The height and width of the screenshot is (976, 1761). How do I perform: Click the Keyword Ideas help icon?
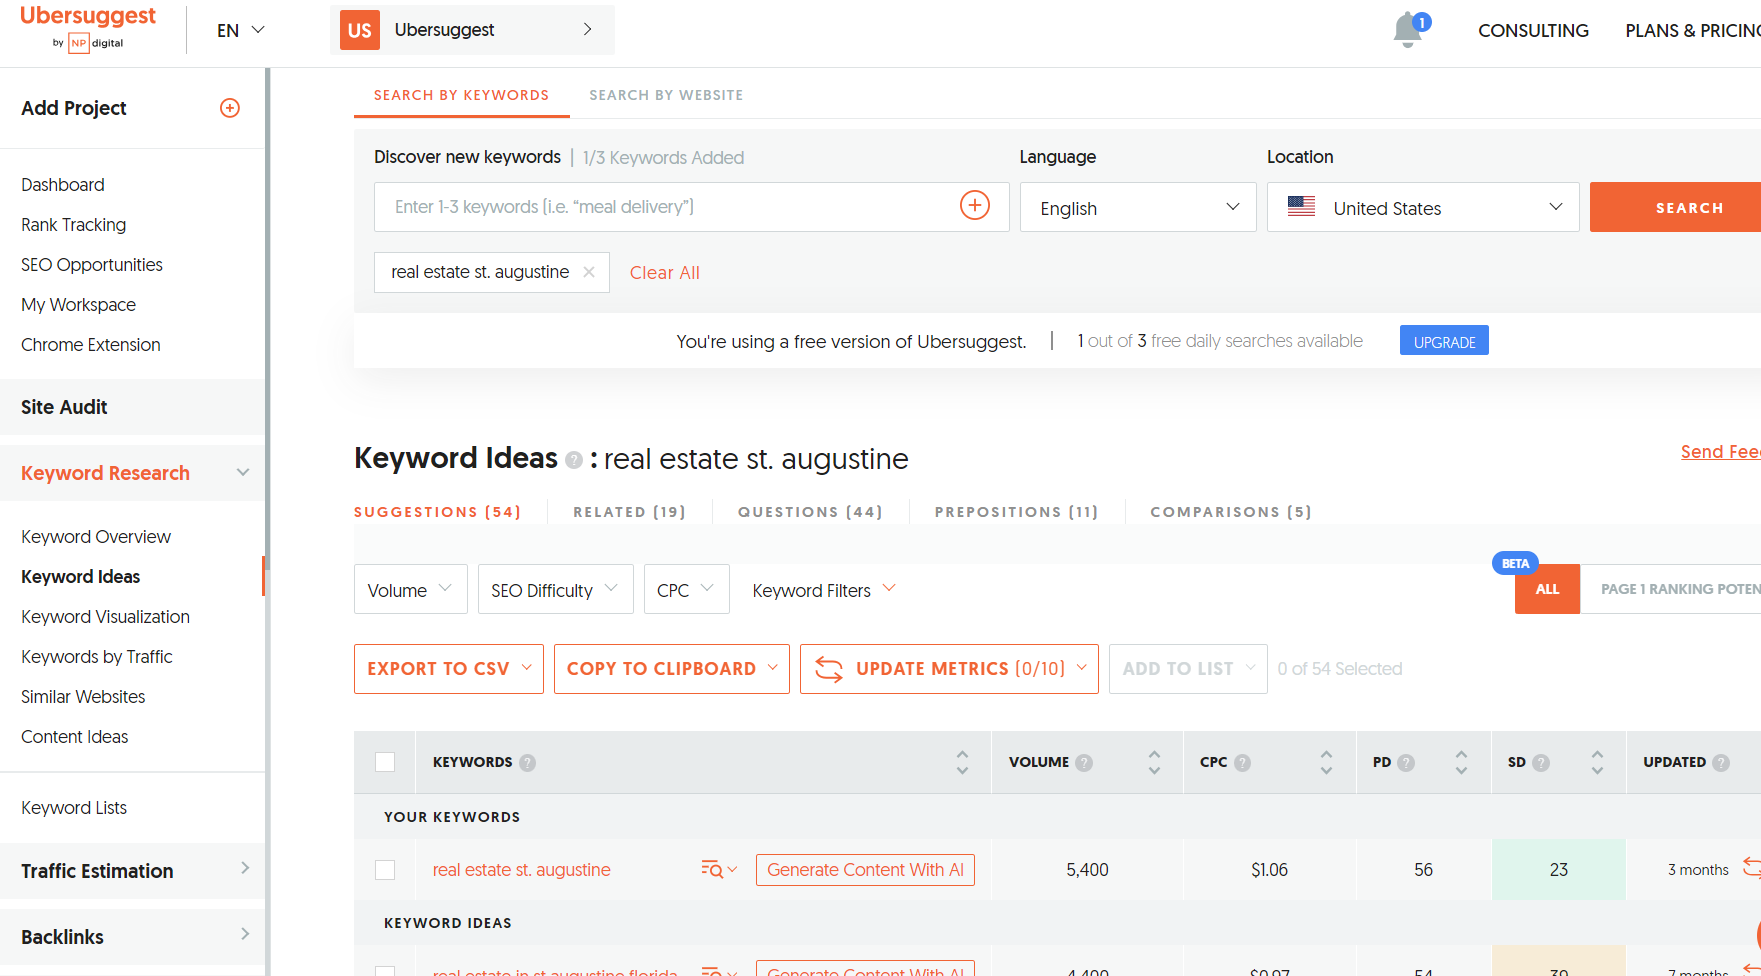[574, 460]
